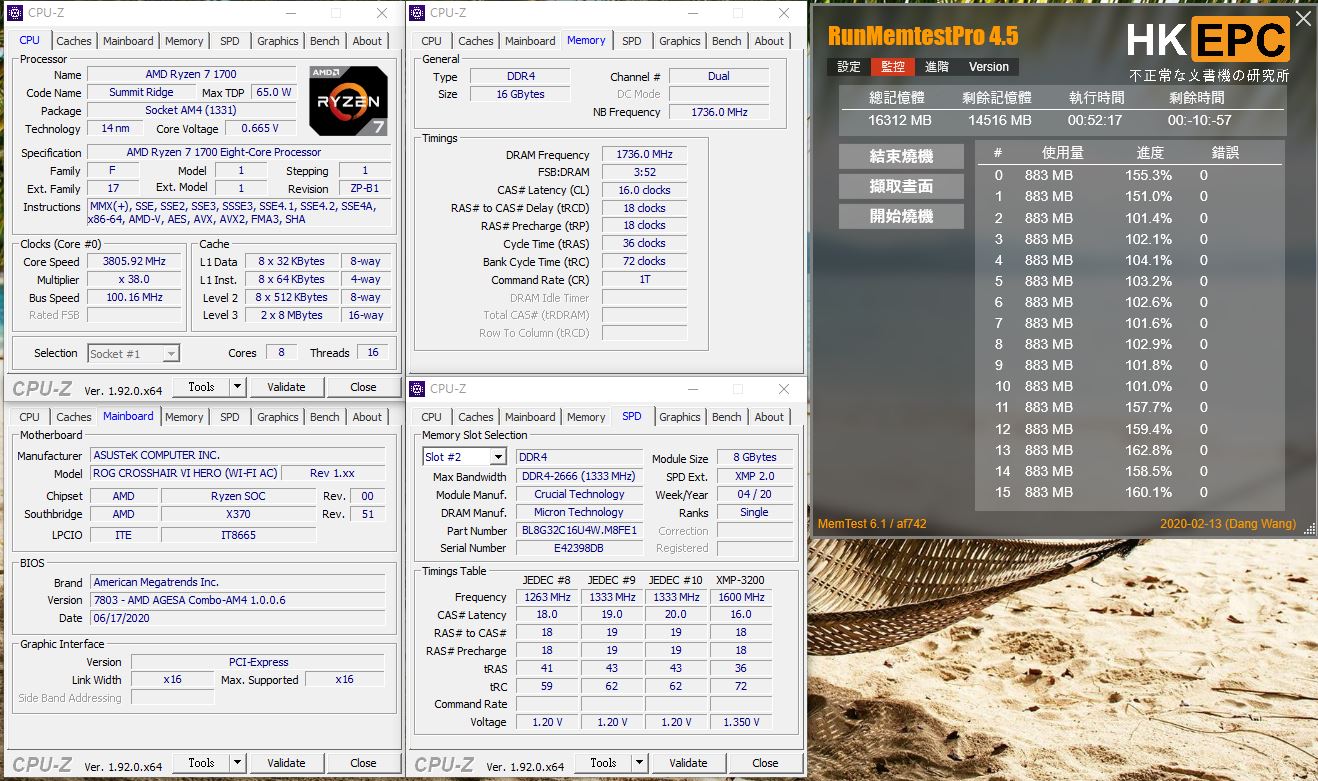This screenshot has width=1318, height=781.
Task: Click the Package value Socket AM4 (1331)
Action: tap(191, 111)
